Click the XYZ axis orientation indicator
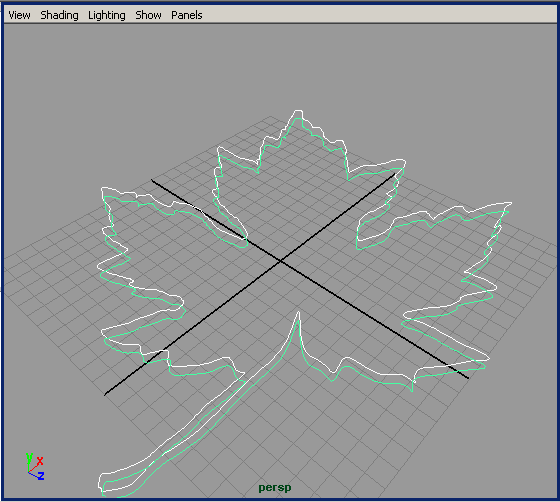Image resolution: width=560 pixels, height=502 pixels. coord(35,467)
